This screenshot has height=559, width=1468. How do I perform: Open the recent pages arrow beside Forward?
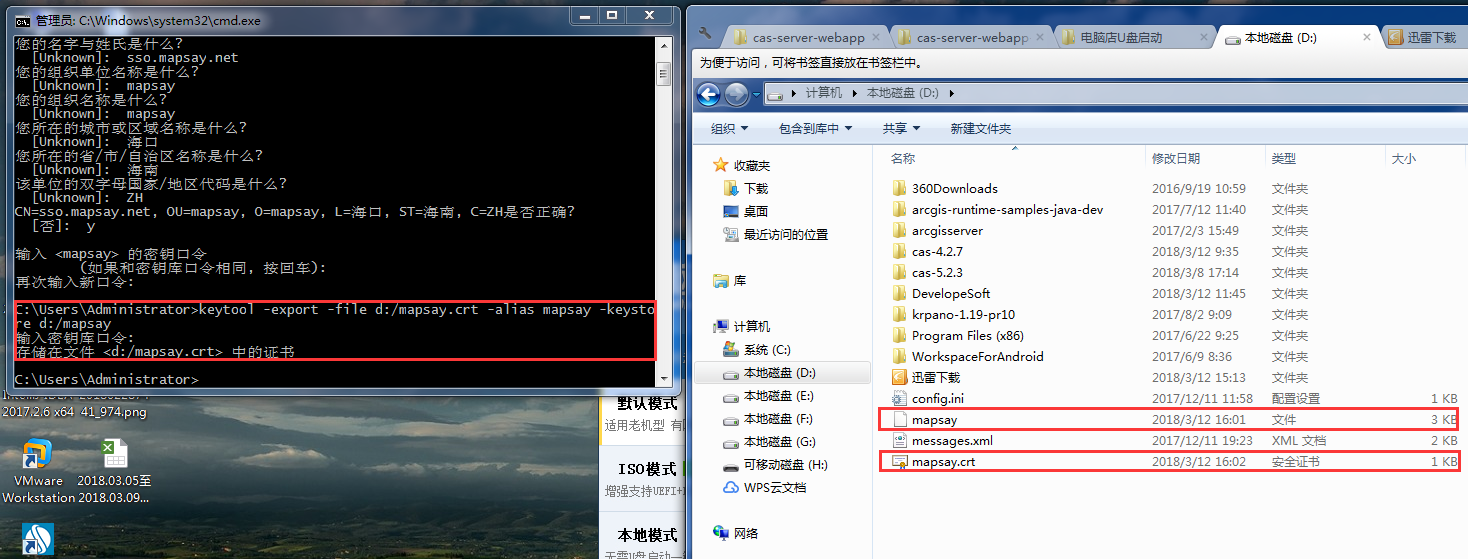pyautogui.click(x=755, y=94)
